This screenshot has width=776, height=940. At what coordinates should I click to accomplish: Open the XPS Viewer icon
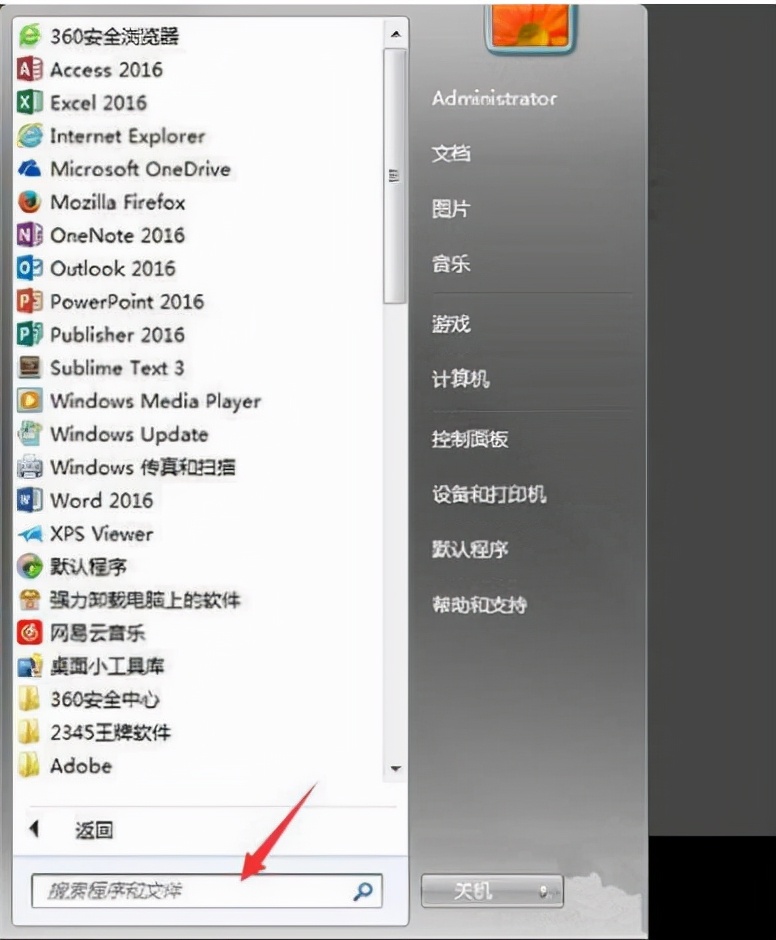pos(29,534)
